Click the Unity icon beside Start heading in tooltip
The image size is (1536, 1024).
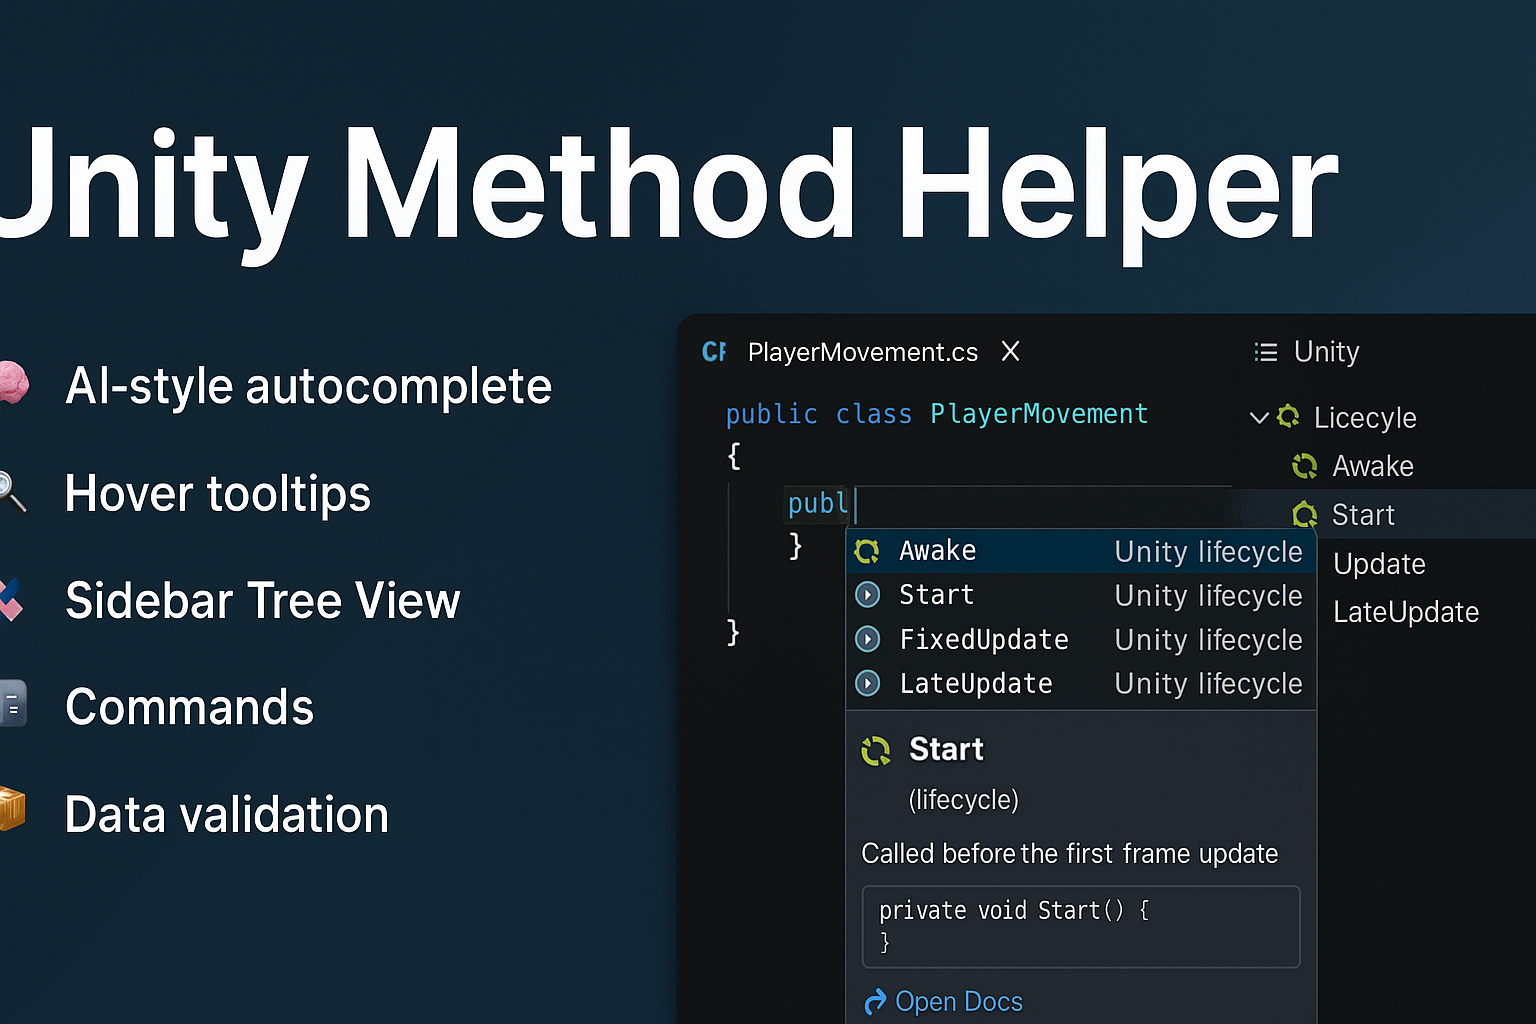876,750
